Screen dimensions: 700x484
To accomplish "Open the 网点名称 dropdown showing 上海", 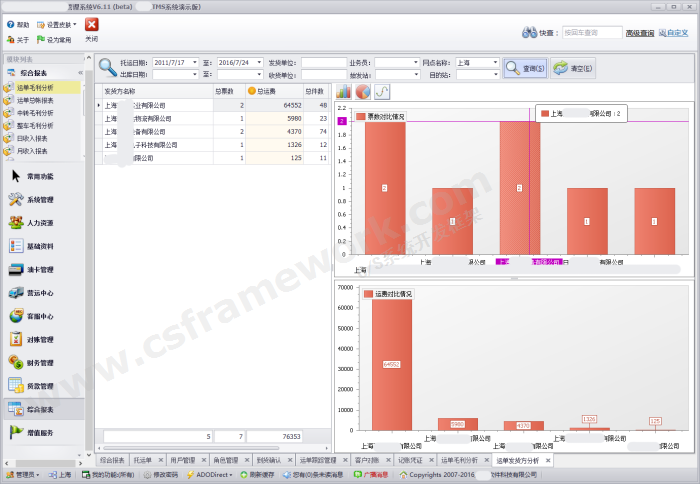I will (x=494, y=62).
